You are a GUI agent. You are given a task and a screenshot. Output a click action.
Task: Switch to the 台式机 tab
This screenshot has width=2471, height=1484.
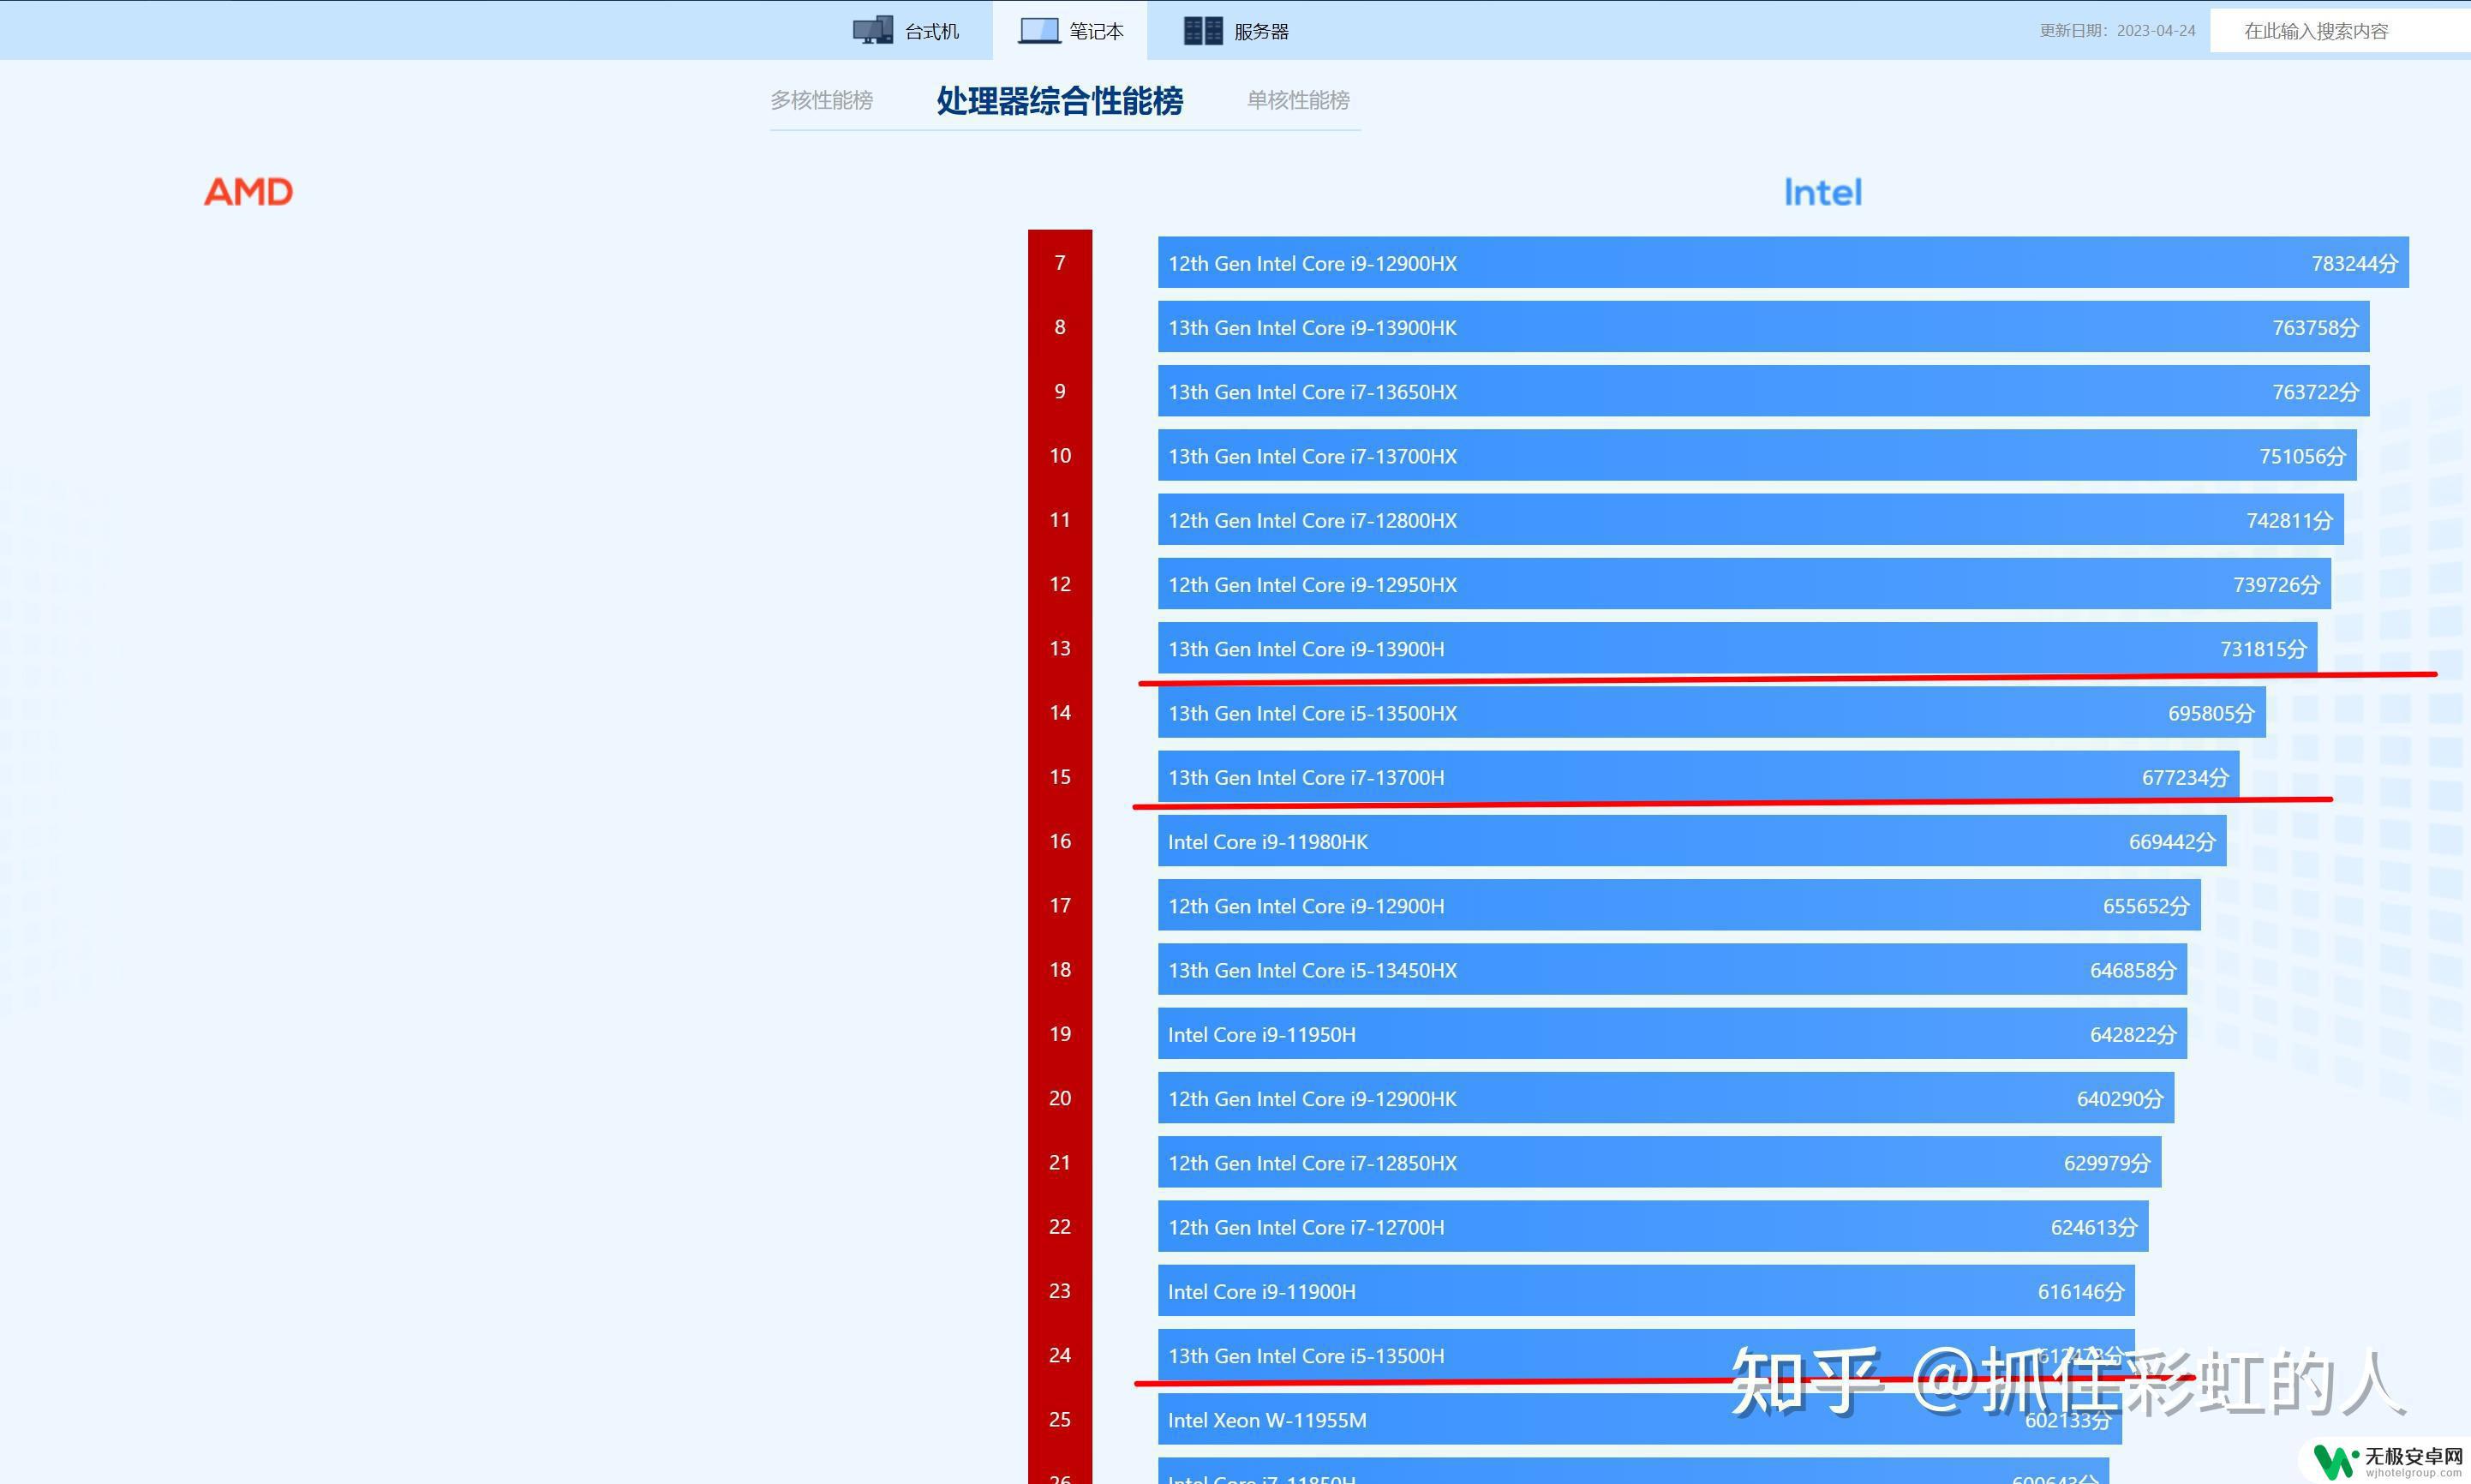pos(906,31)
